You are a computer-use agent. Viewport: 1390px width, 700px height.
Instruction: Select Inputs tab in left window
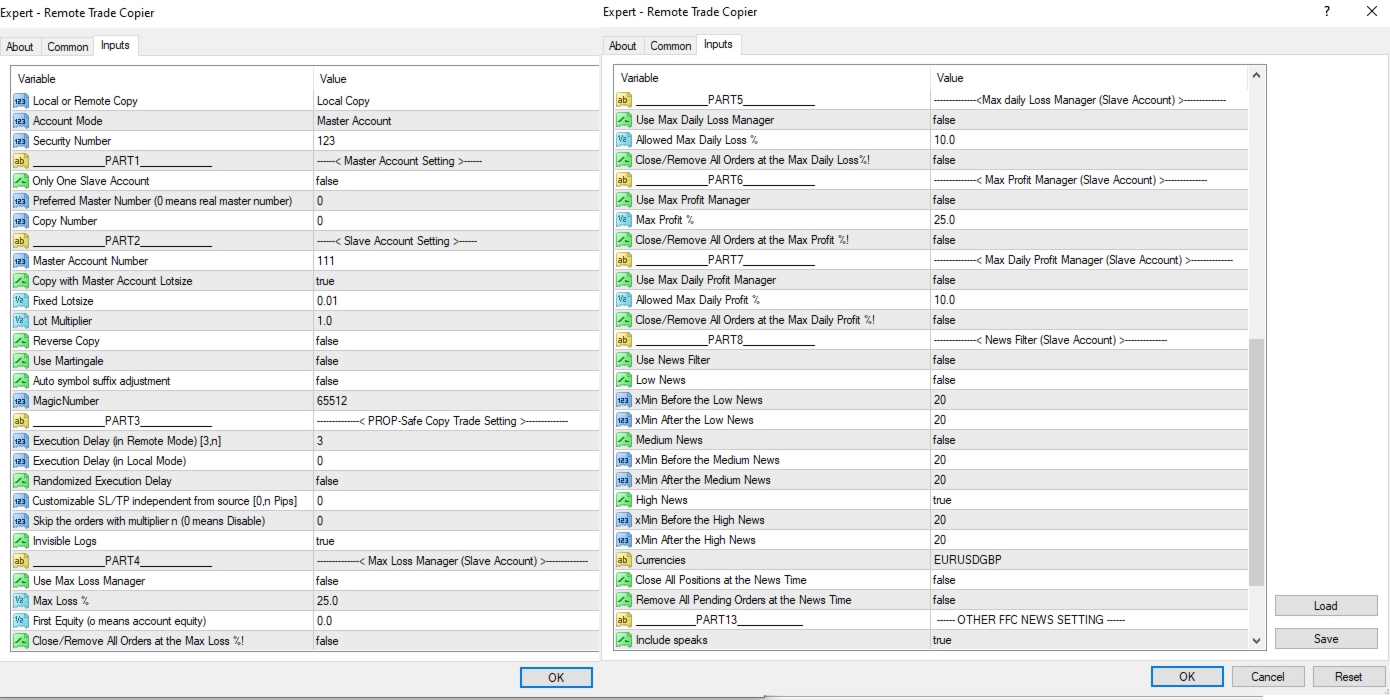pos(116,45)
